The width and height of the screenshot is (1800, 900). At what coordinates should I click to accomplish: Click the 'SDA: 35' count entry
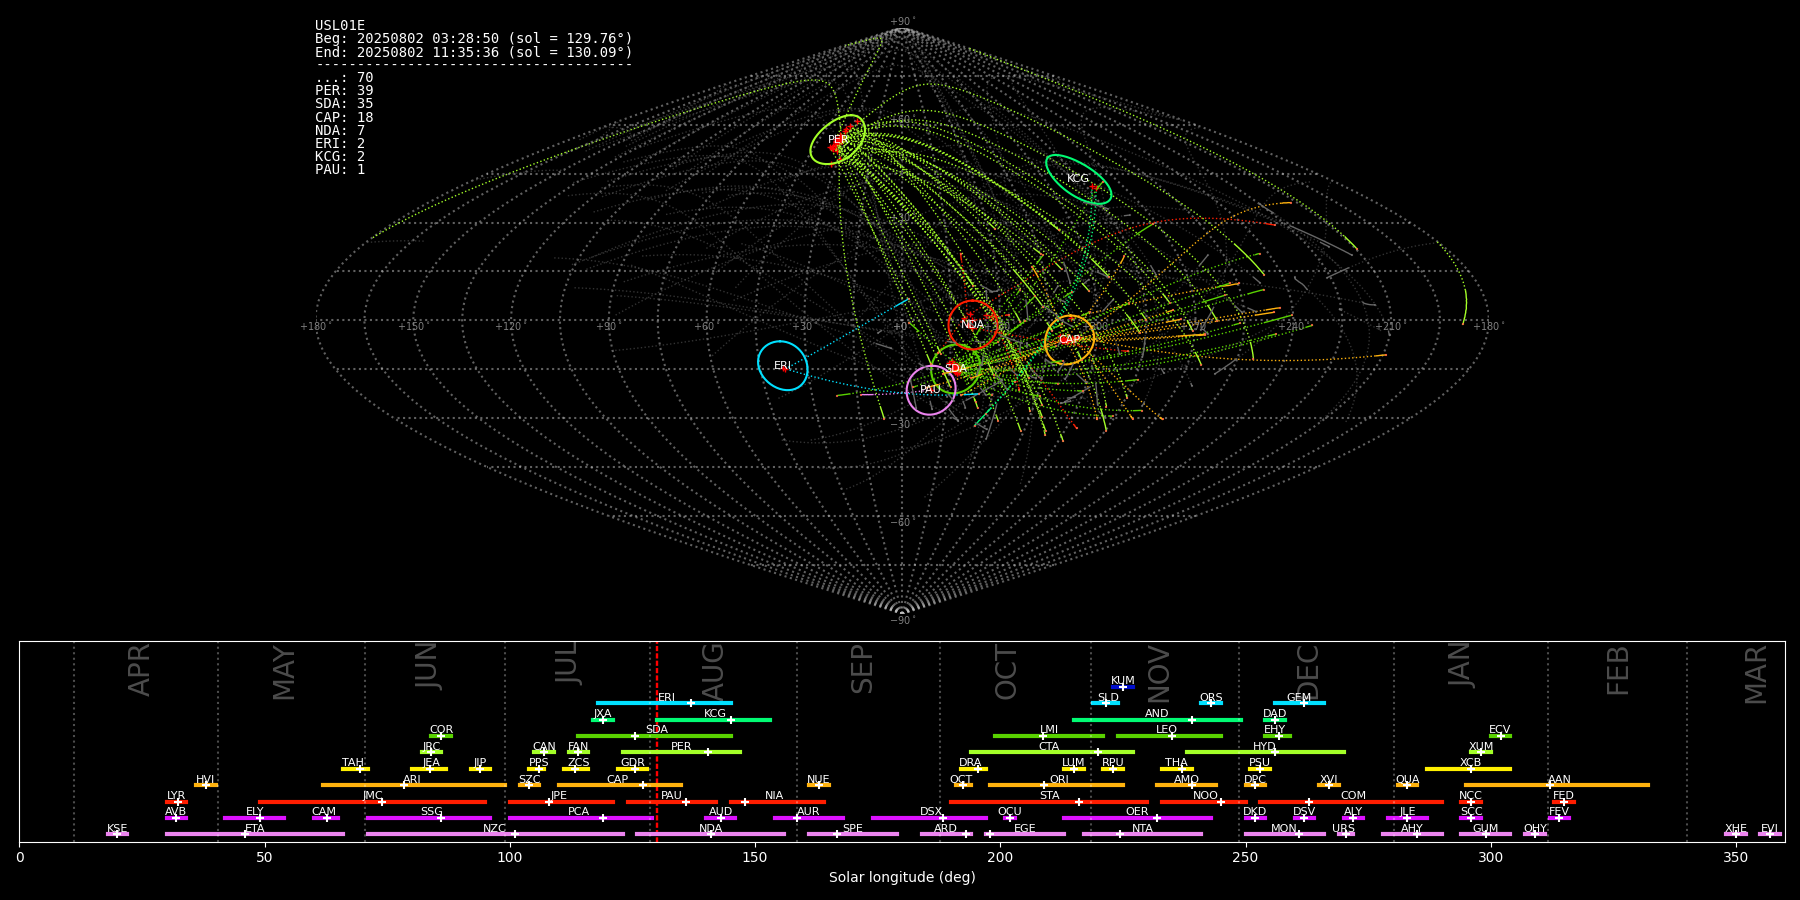[x=344, y=103]
